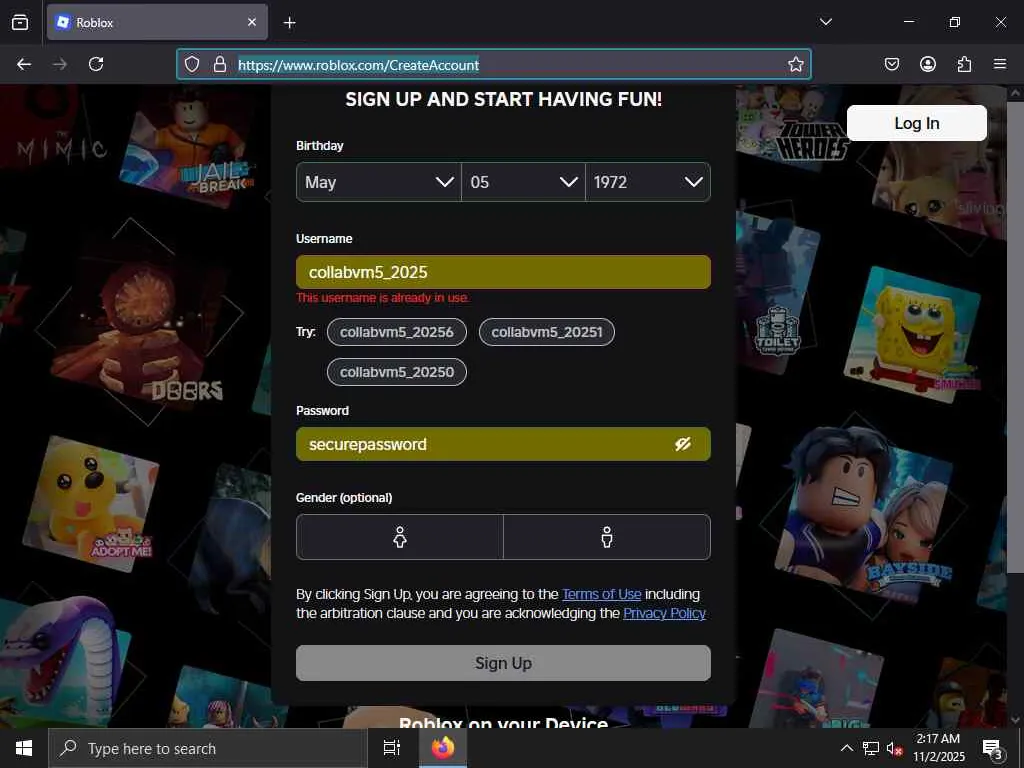1024x768 pixels.
Task: Open the network tray icon
Action: click(871, 748)
